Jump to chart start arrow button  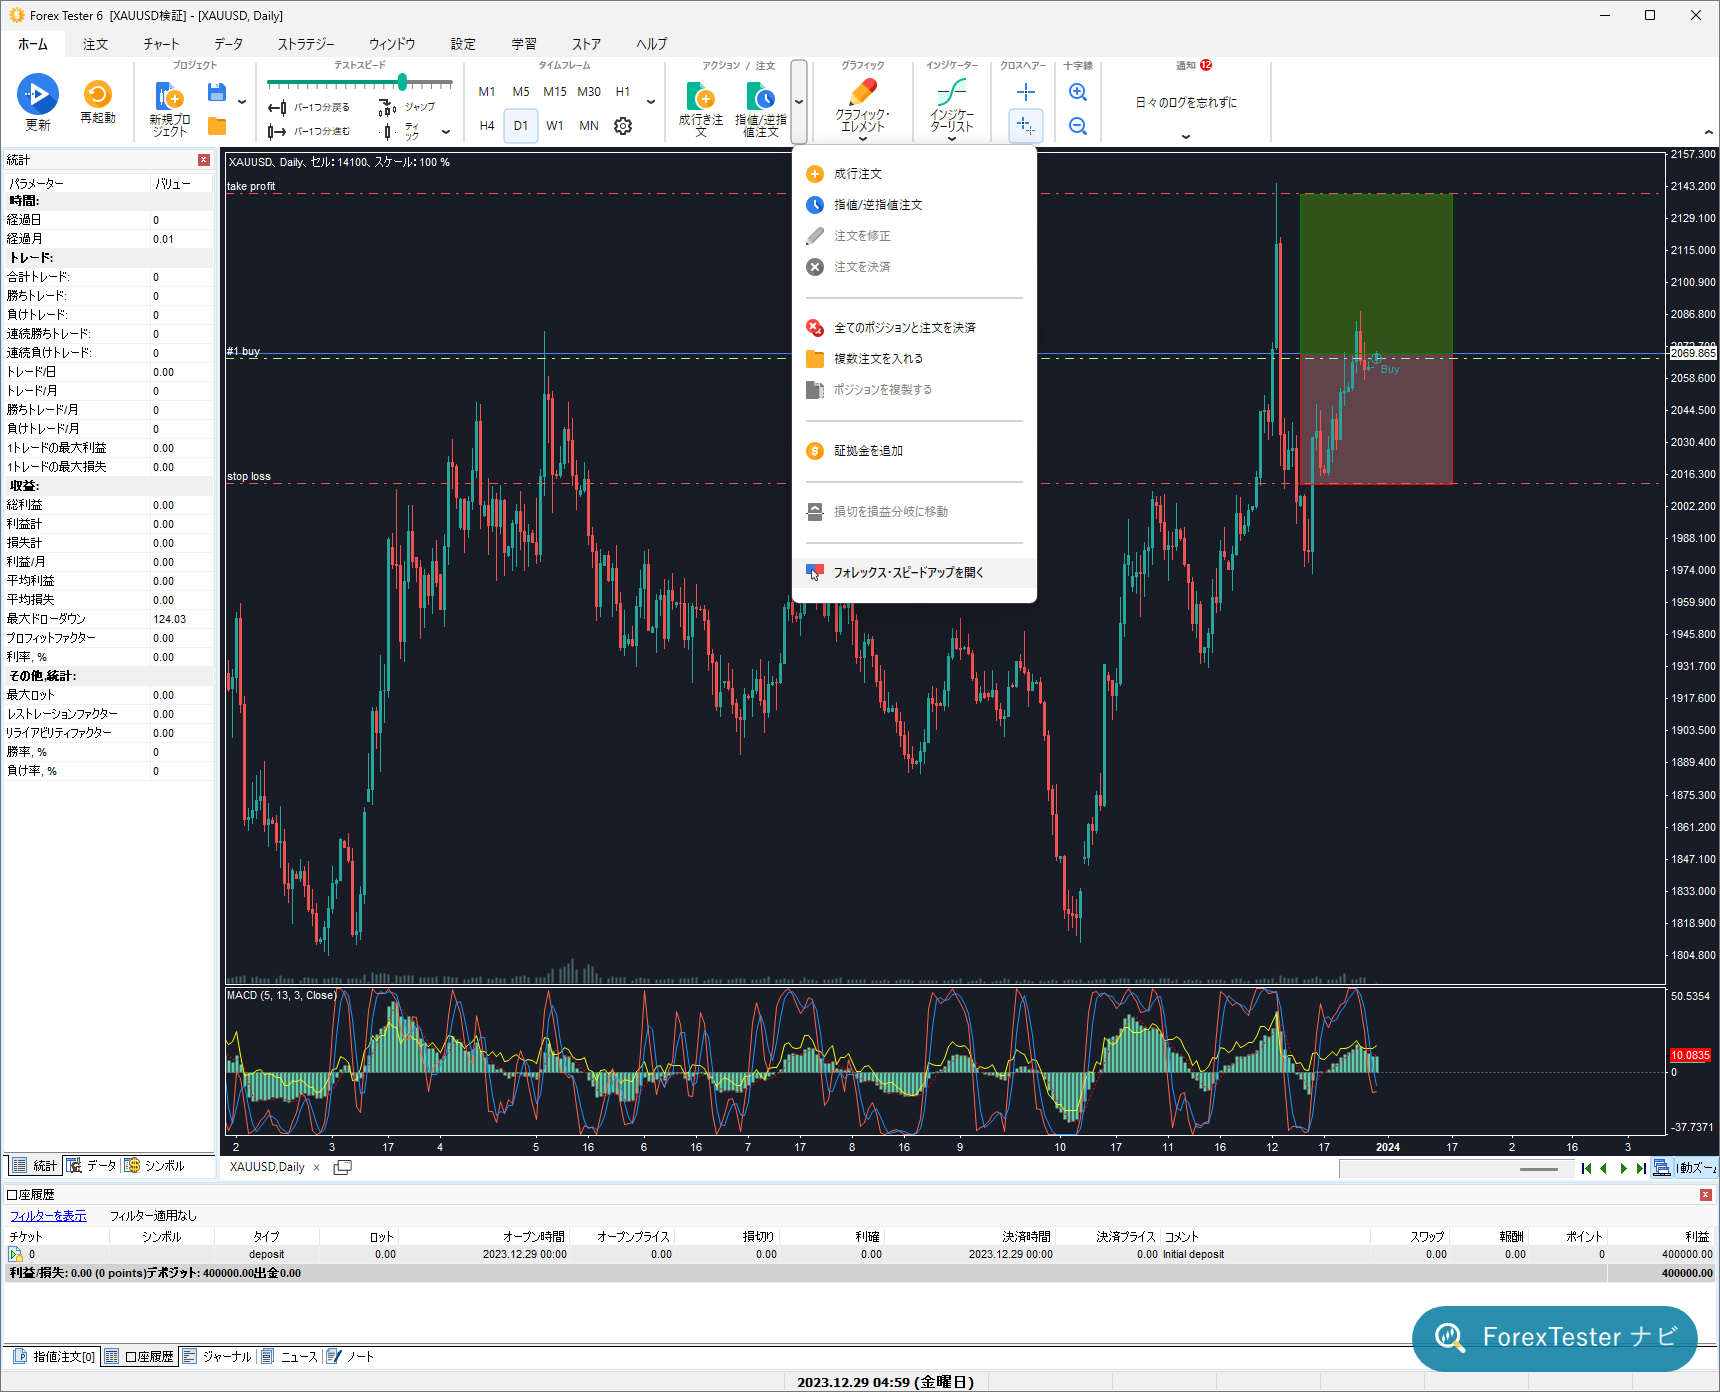pos(1586,1168)
